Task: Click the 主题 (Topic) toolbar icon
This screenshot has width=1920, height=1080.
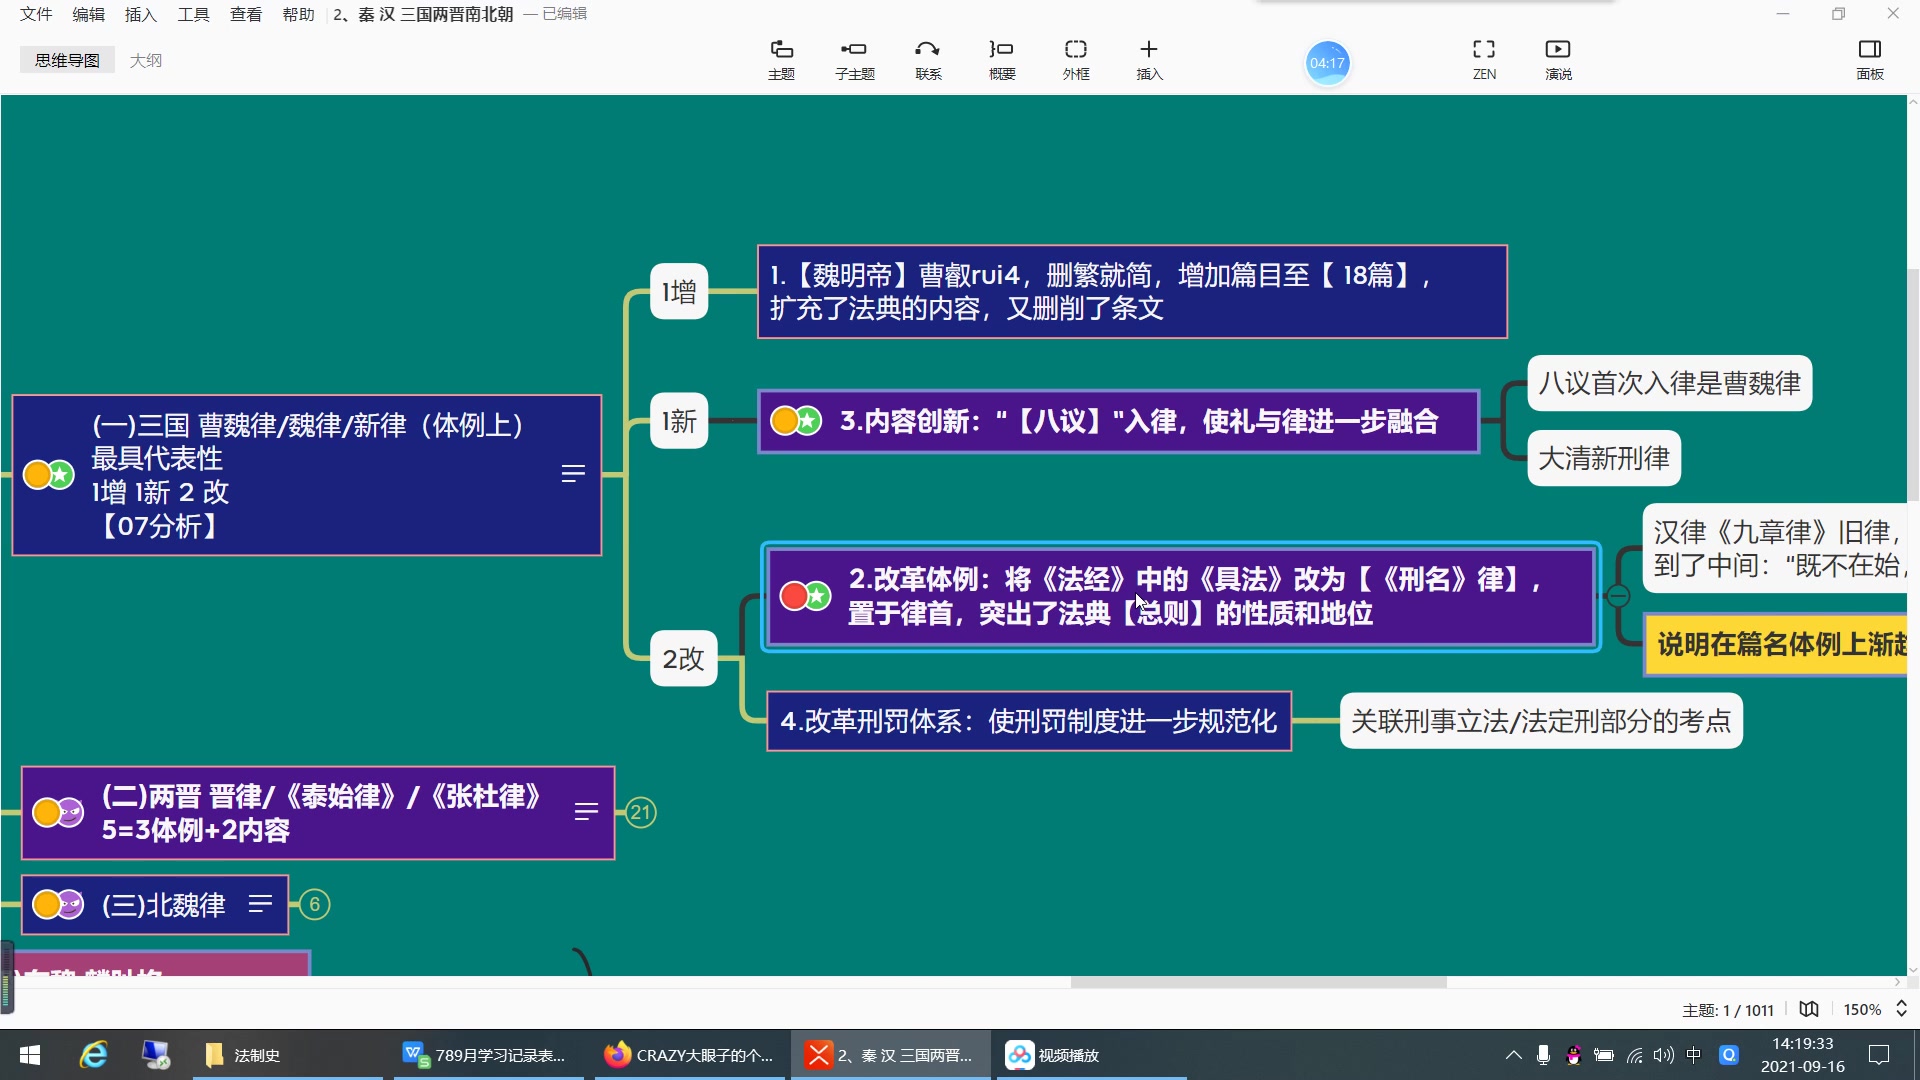Action: 781,60
